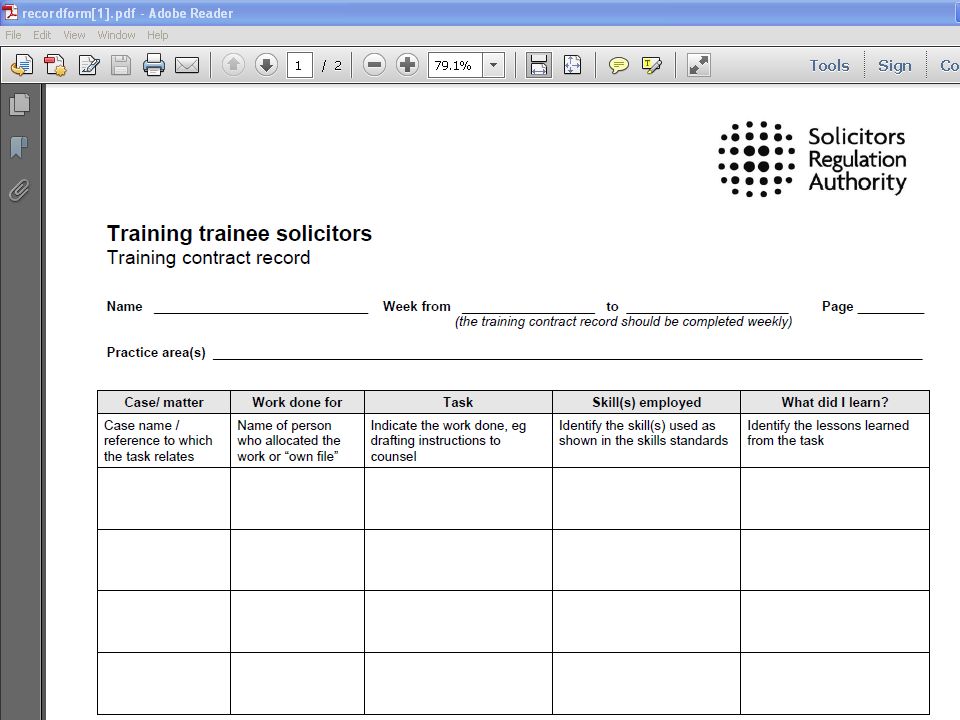960x720 pixels.
Task: Zoom out with the minus button
Action: tap(374, 65)
